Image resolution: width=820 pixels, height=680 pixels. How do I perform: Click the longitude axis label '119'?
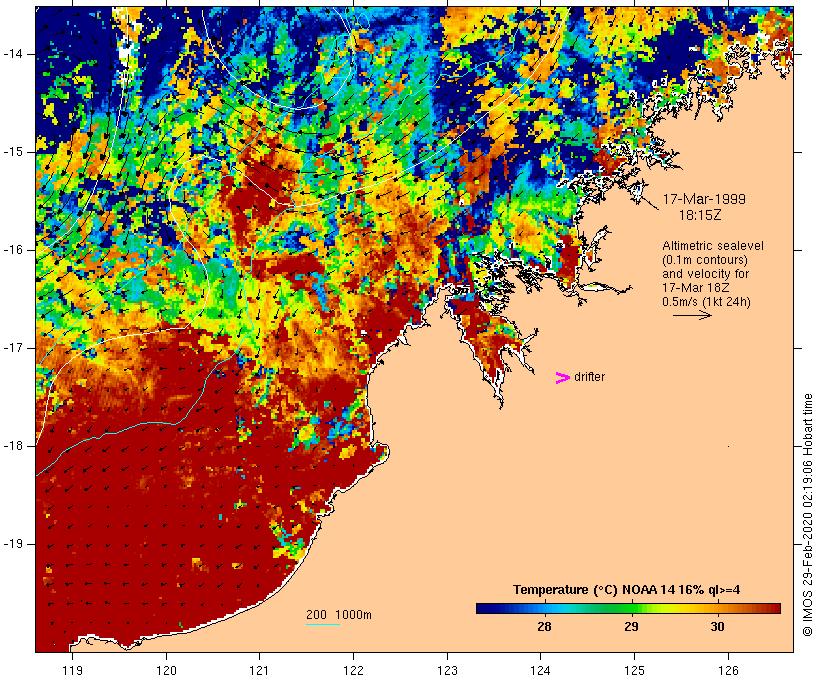[73, 670]
